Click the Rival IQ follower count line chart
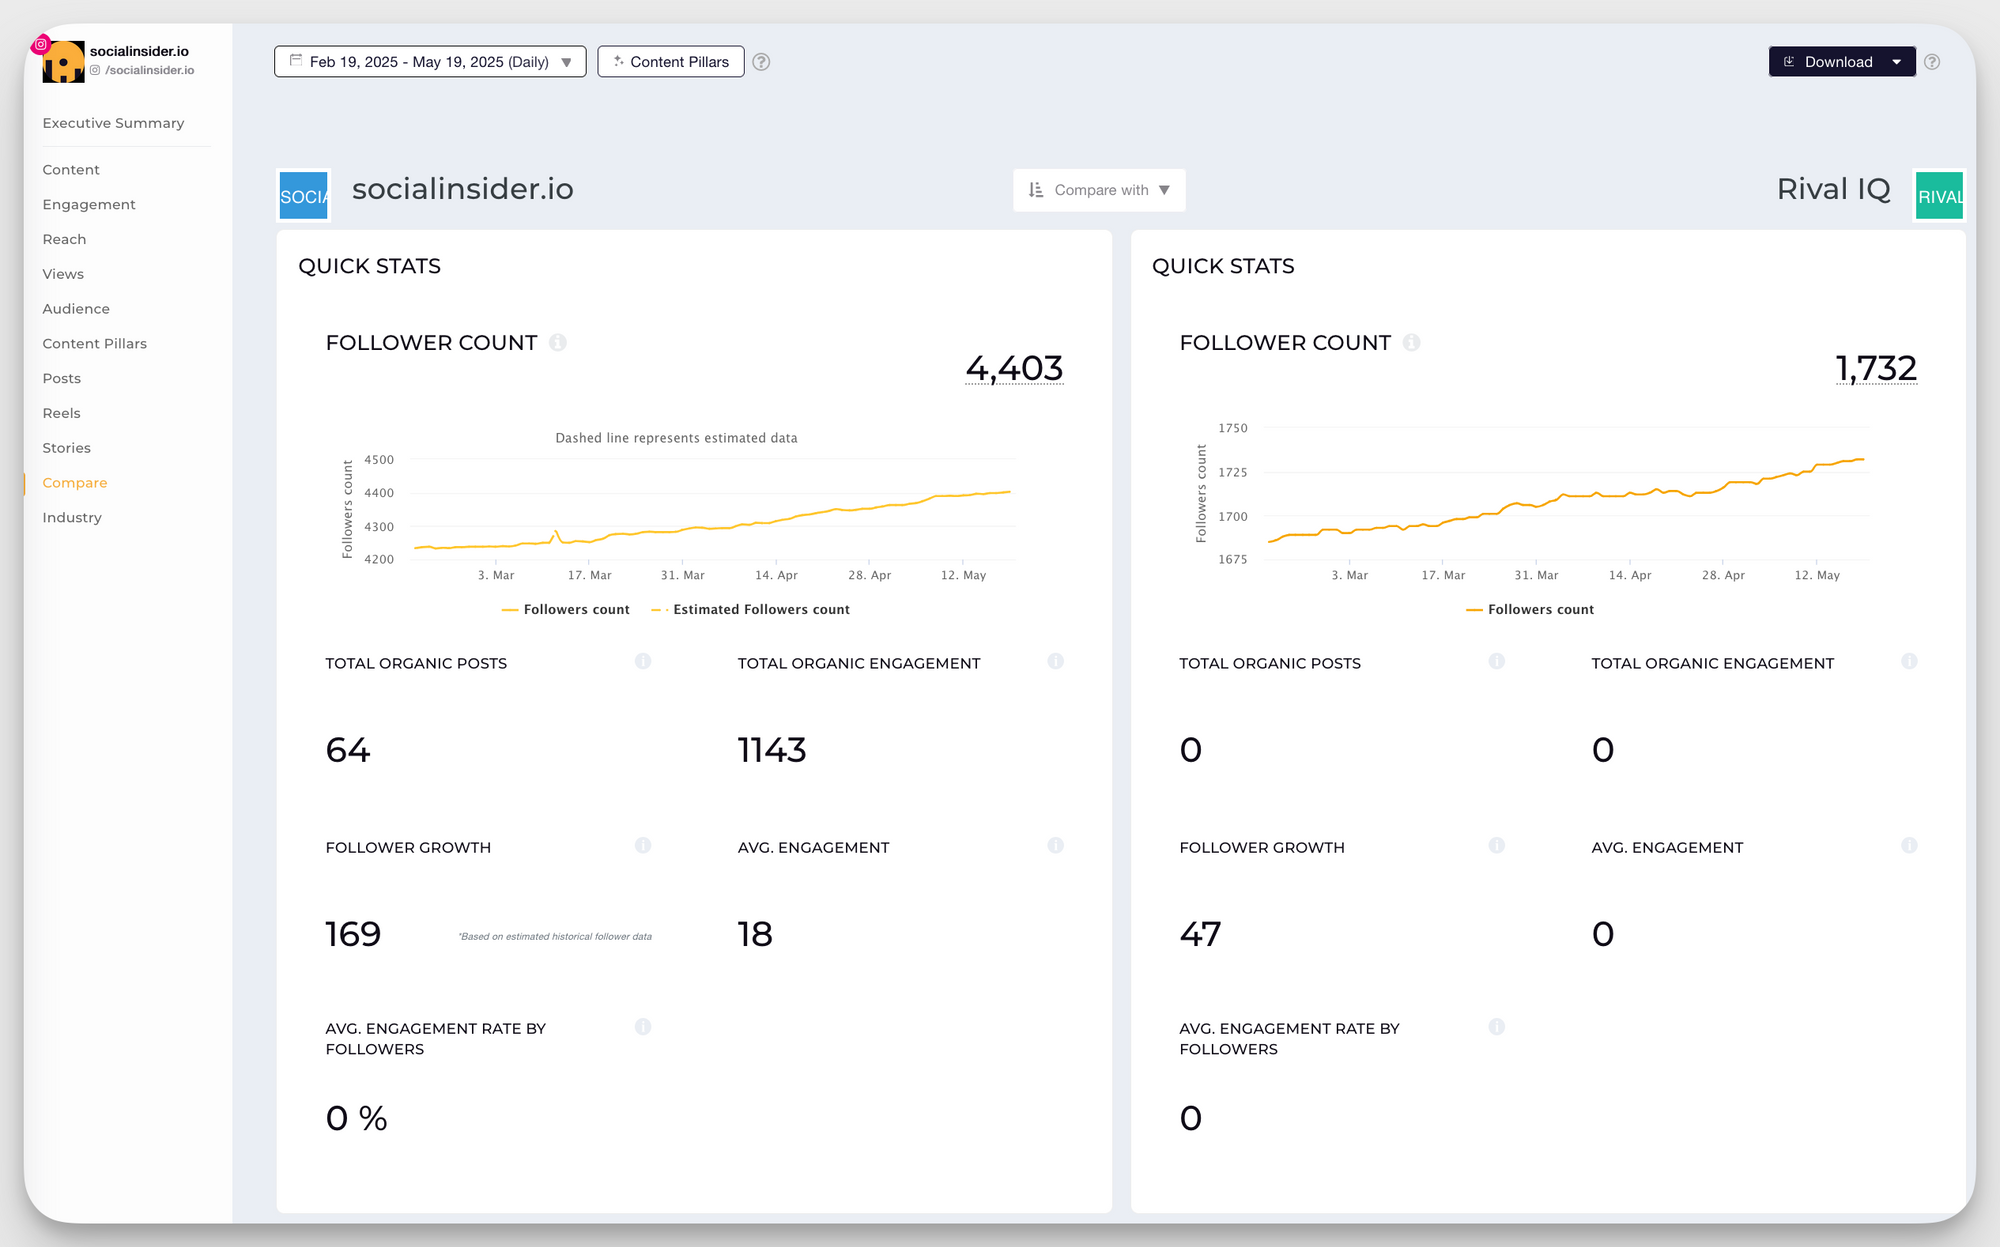 1566,492
